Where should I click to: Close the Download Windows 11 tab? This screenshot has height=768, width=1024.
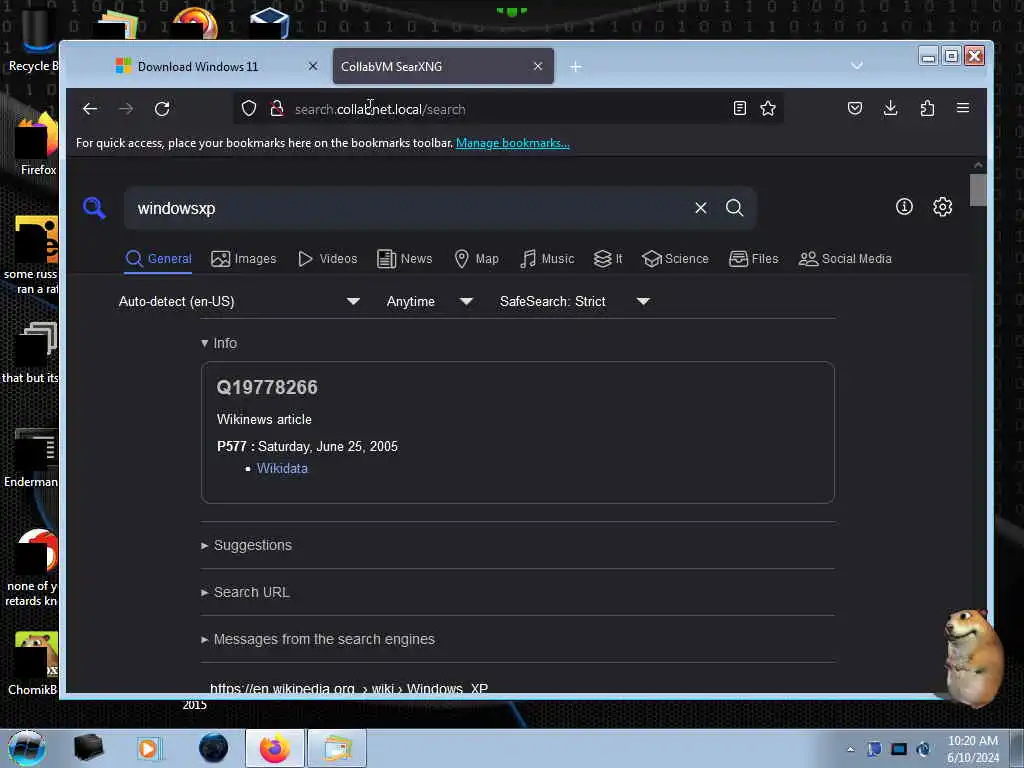point(313,66)
